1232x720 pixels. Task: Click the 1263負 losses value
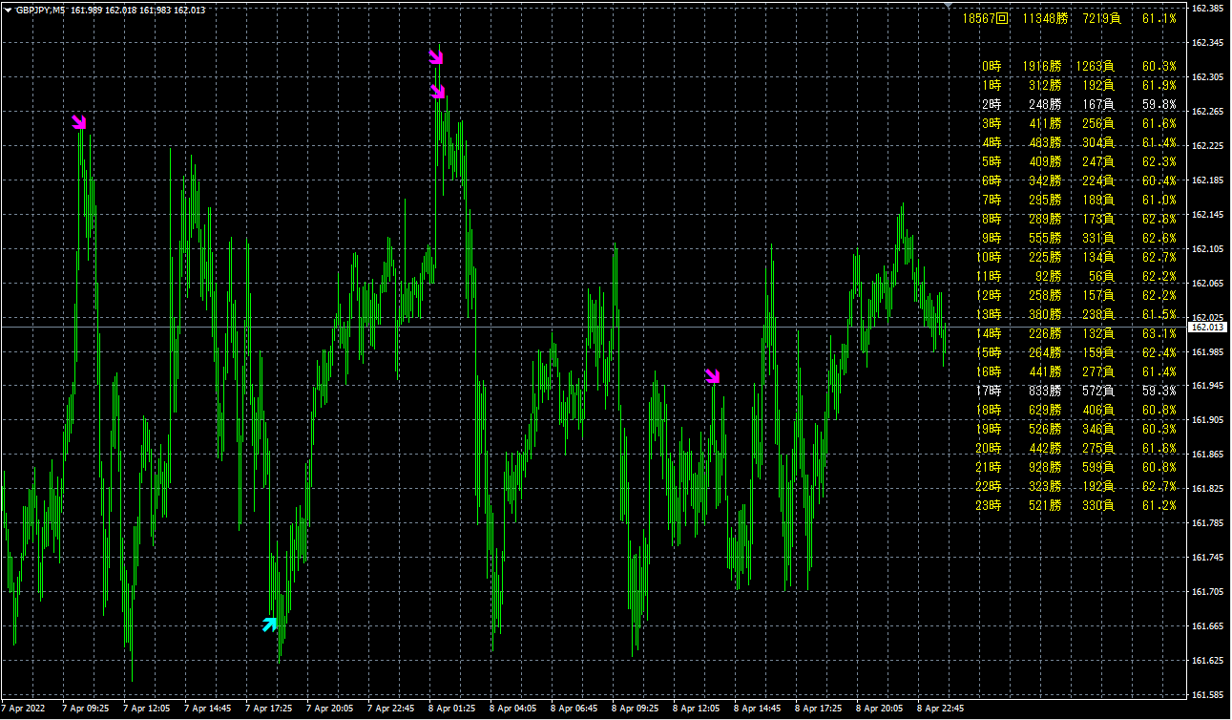[1095, 66]
